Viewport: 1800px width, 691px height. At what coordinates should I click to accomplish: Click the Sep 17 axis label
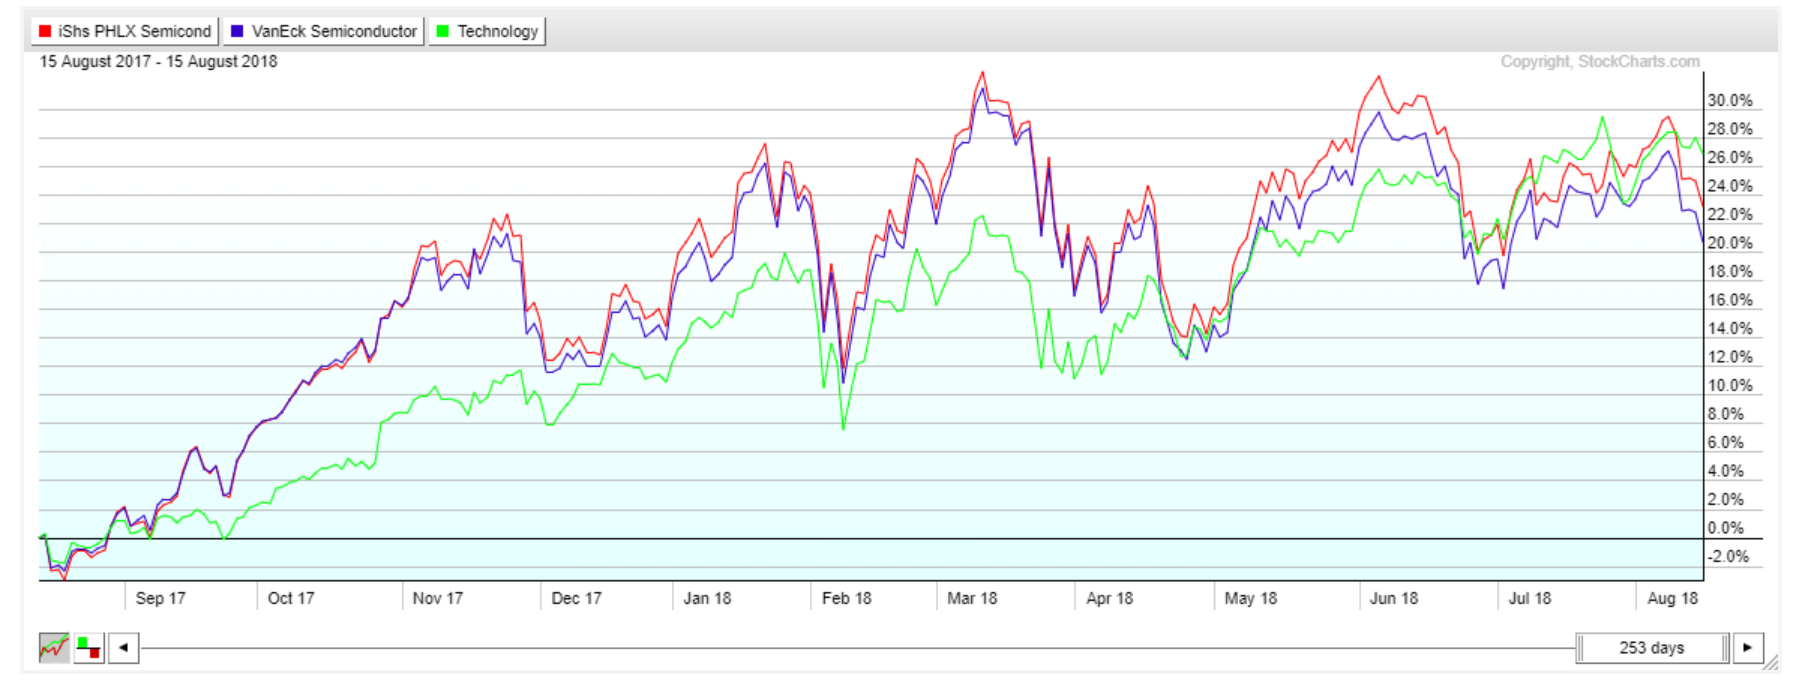pyautogui.click(x=160, y=598)
